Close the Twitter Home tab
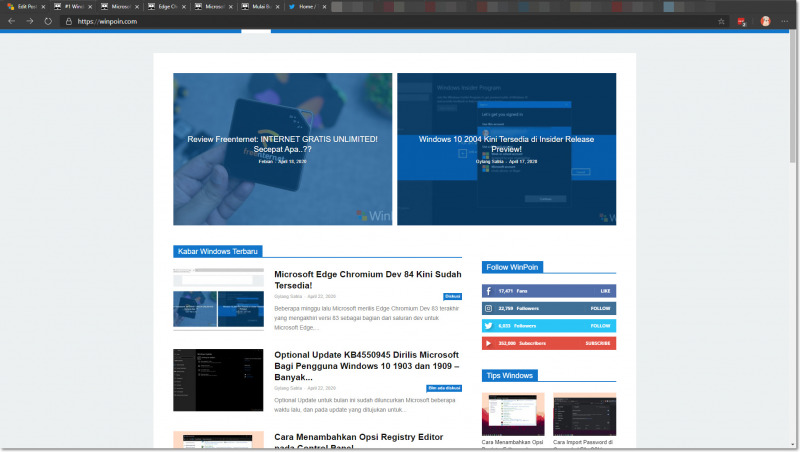800x452 pixels. [324, 7]
